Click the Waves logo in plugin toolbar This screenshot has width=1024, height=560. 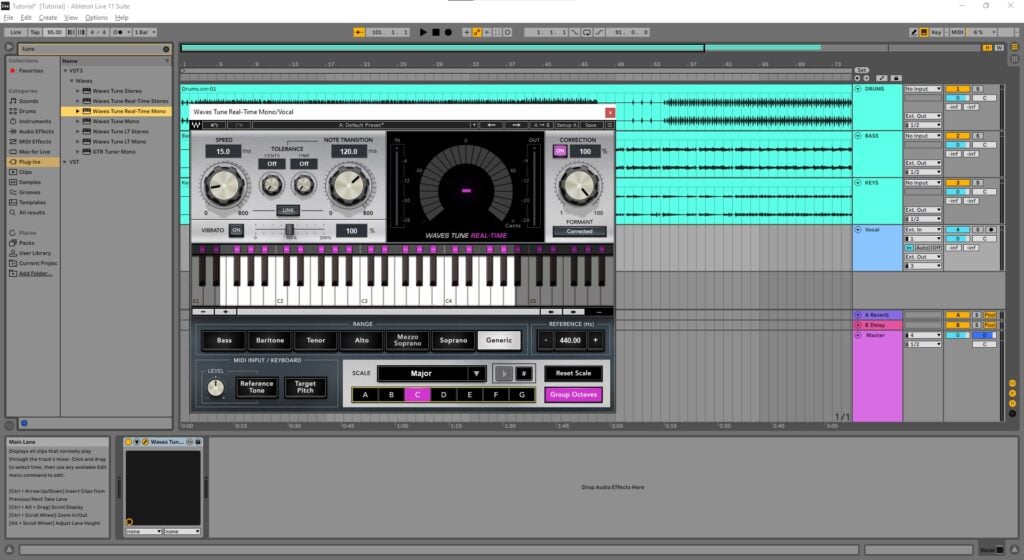click(196, 125)
